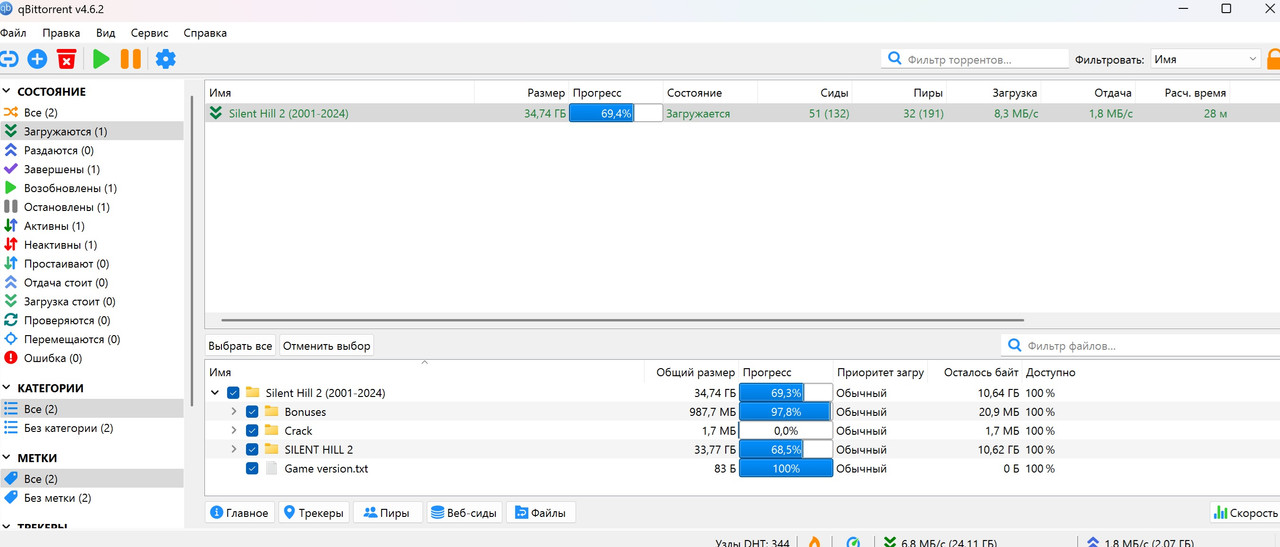The height and width of the screenshot is (547, 1280).
Task: Focus the 'Фильтр торрентов' search field
Action: tap(975, 59)
